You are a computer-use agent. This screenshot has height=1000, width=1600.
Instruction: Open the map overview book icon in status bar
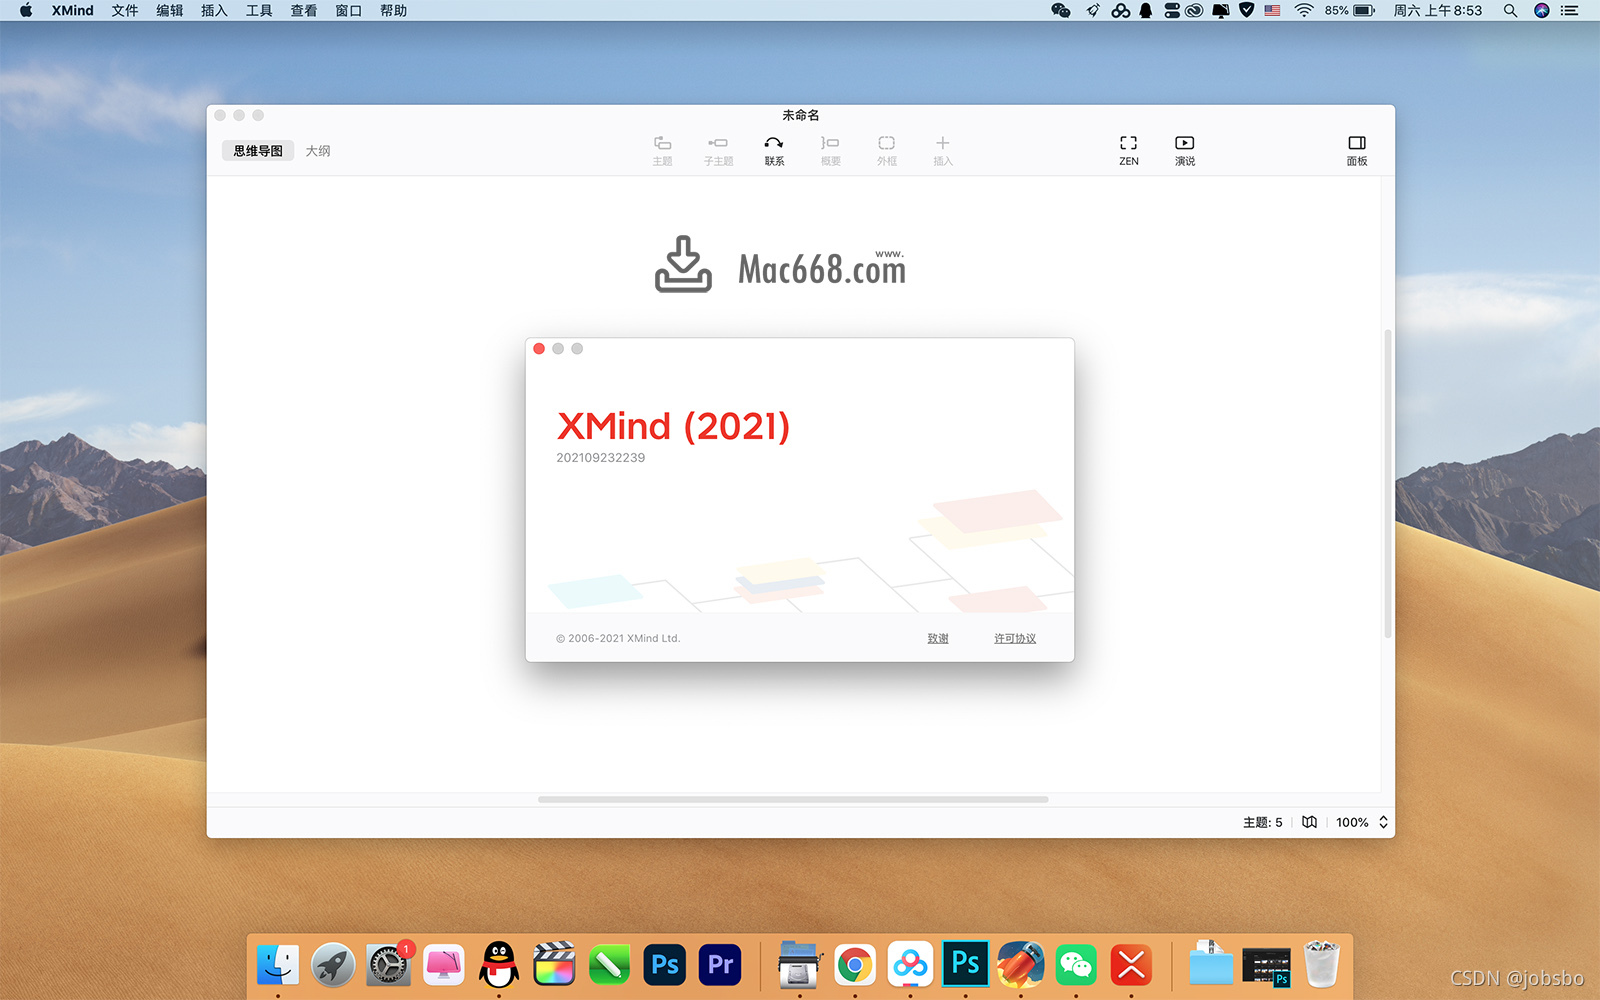click(x=1309, y=822)
